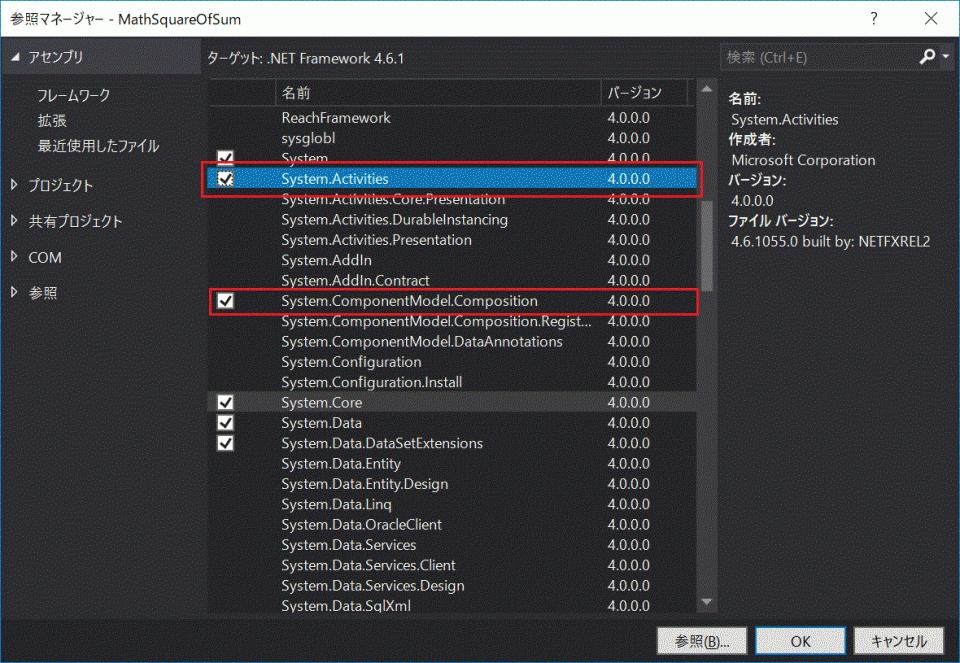This screenshot has width=960, height=663.
Task: Select System.ComponentModel.DataAnnotations row
Action: click(x=452, y=341)
